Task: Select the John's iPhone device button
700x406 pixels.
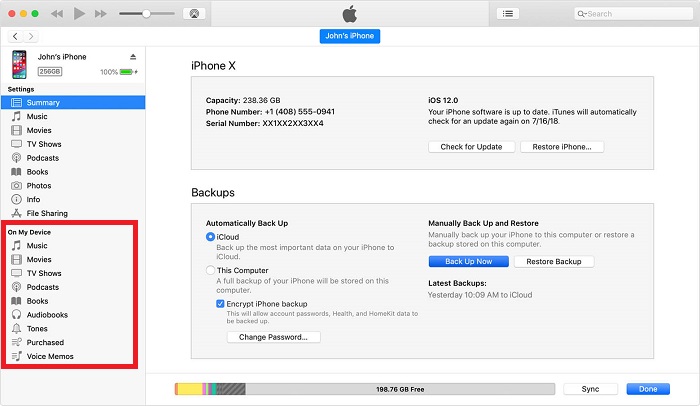Action: tap(350, 36)
